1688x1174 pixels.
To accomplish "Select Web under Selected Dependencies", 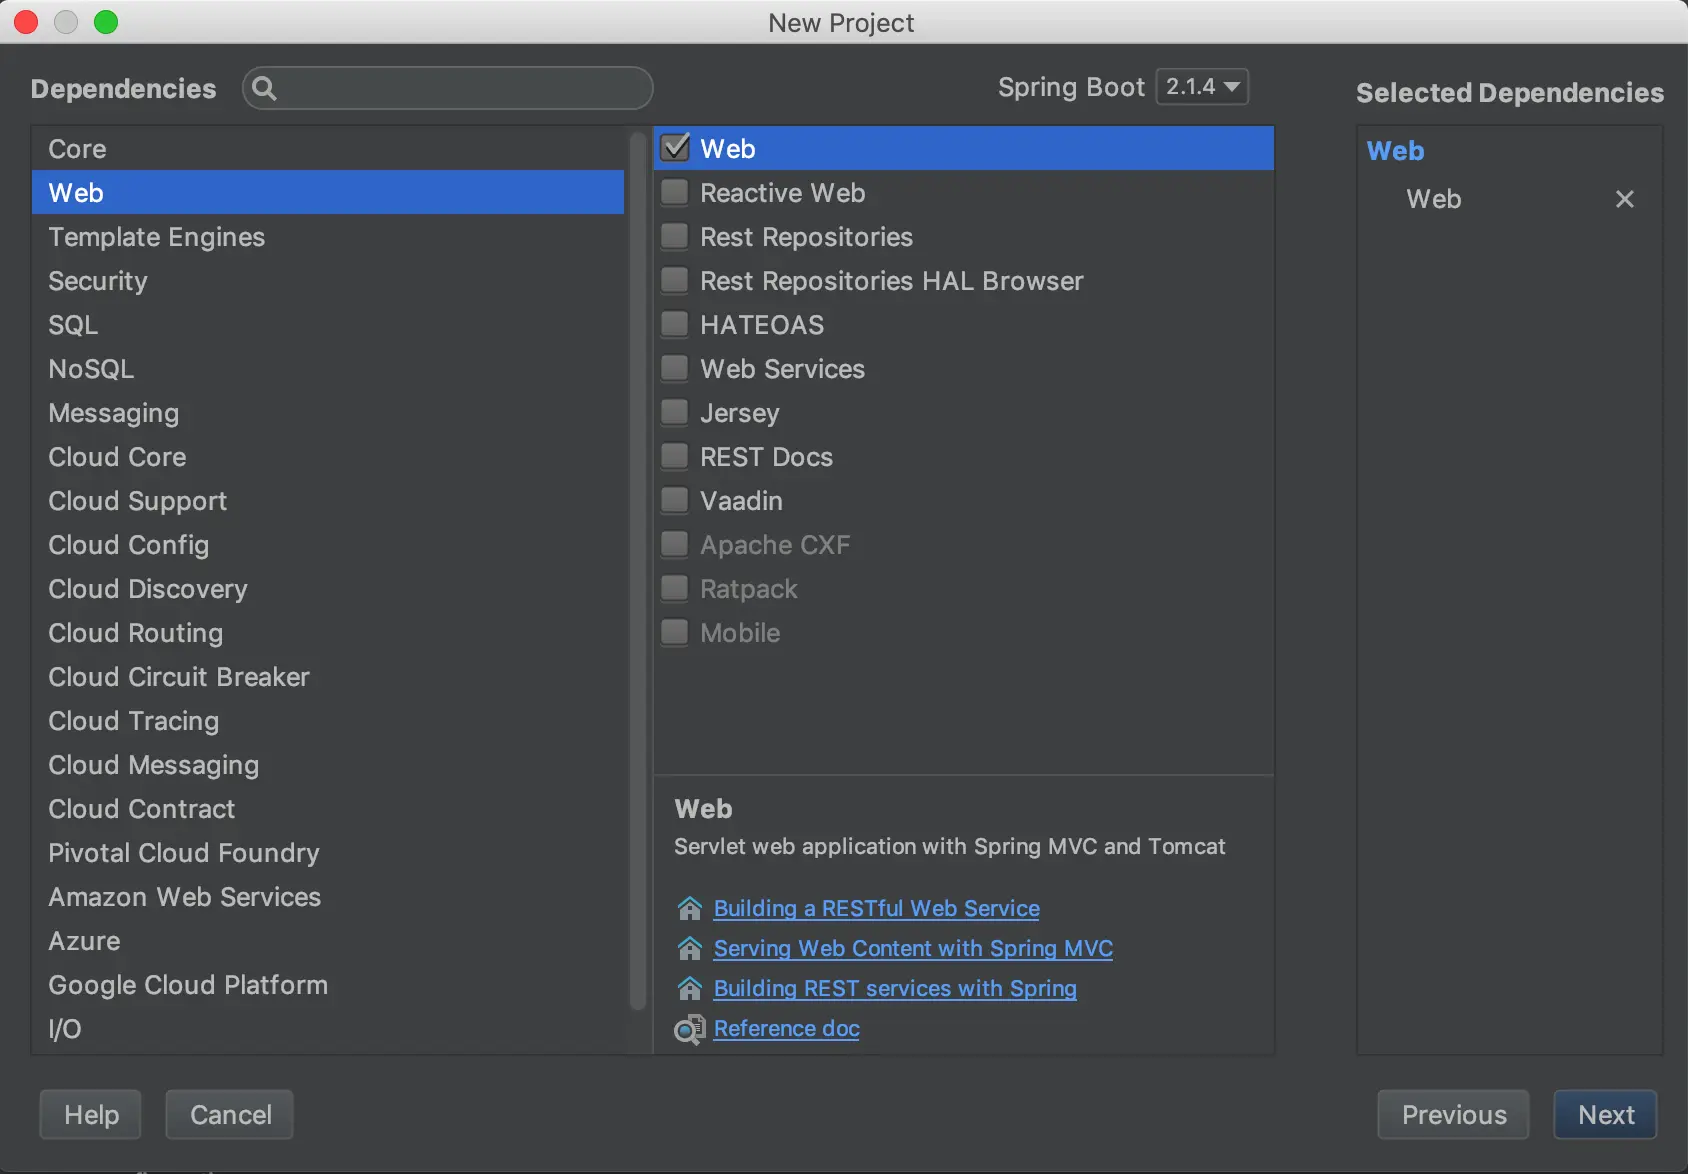I will tap(1434, 199).
